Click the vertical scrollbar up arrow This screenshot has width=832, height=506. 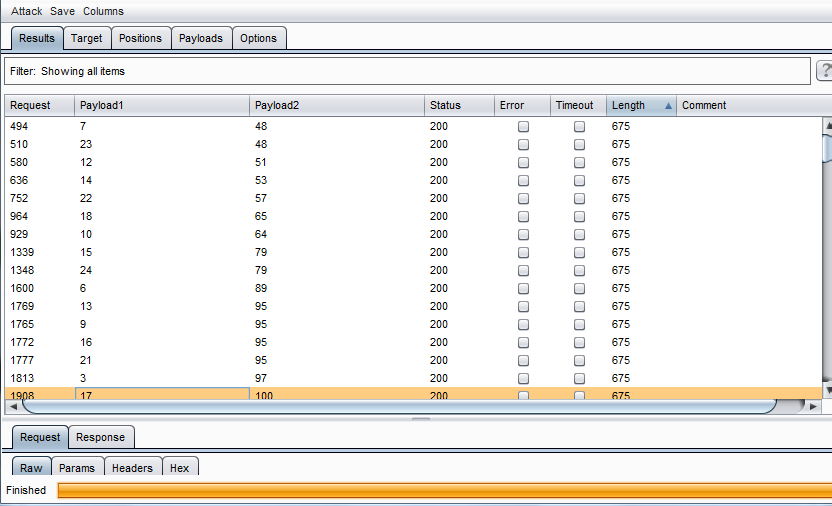pos(827,125)
